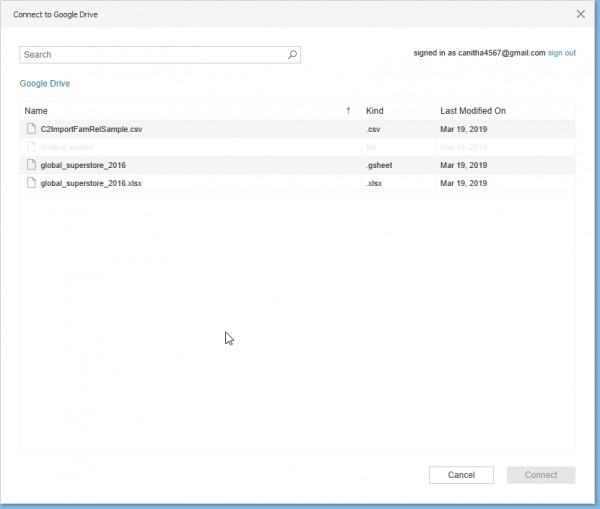Select the C2ImportFamRelSample.csv file name

[x=91, y=129]
